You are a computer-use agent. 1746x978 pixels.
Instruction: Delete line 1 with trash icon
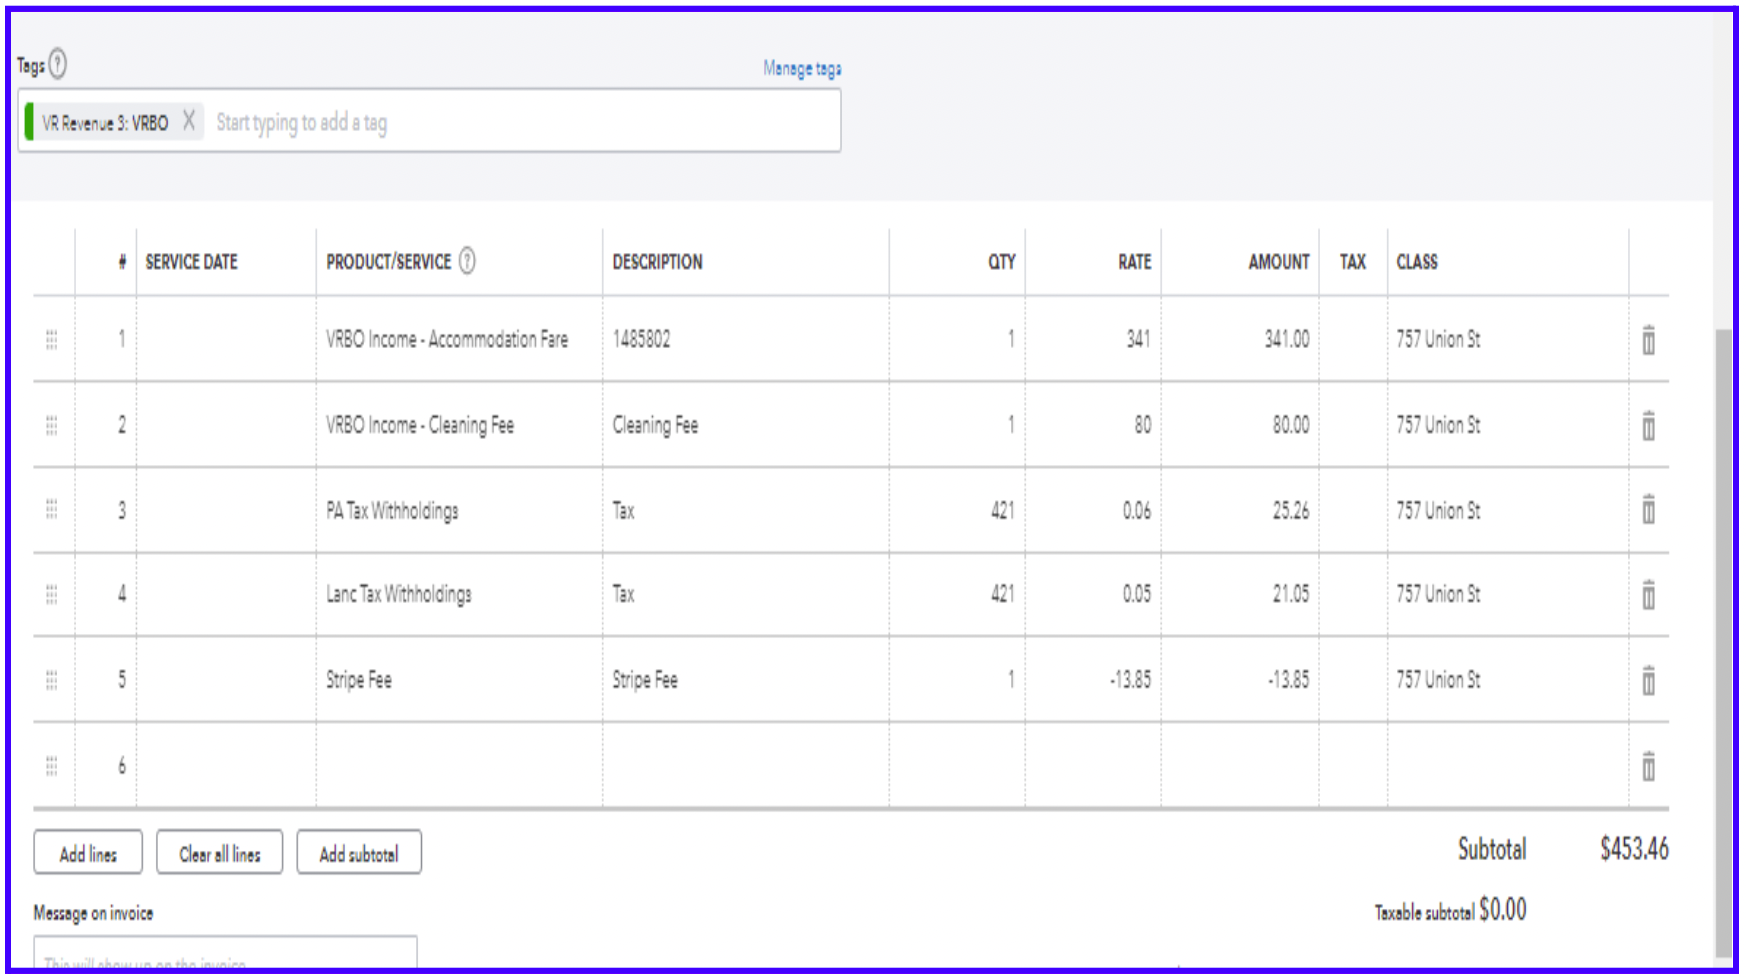(1648, 341)
